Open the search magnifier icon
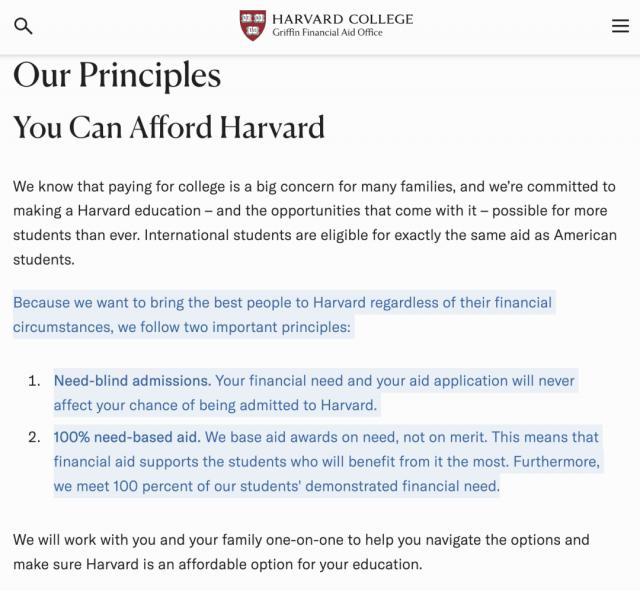 pyautogui.click(x=23, y=26)
